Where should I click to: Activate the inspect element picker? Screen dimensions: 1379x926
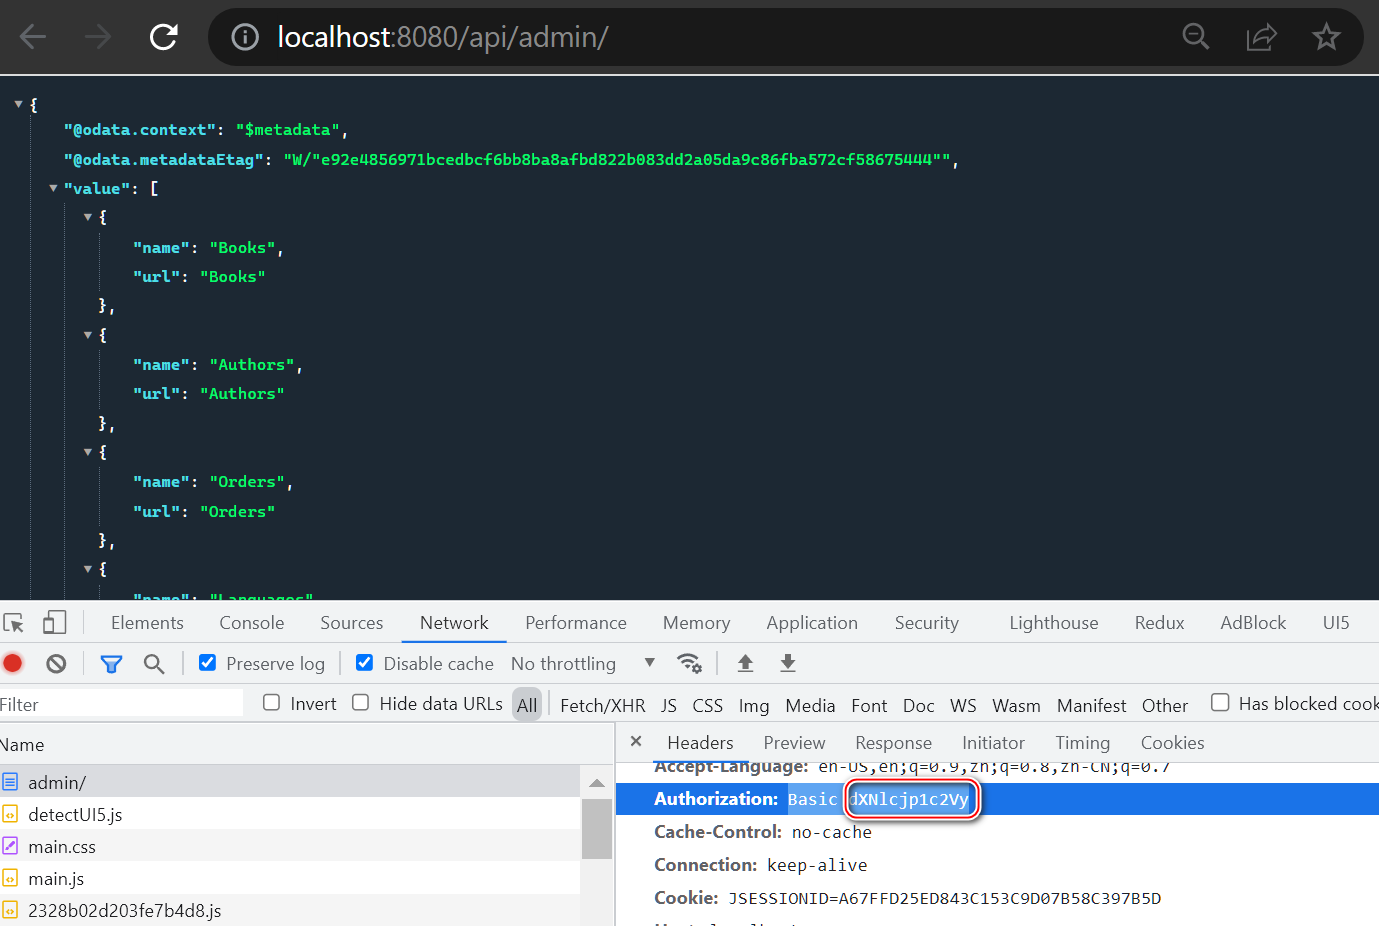coord(14,623)
